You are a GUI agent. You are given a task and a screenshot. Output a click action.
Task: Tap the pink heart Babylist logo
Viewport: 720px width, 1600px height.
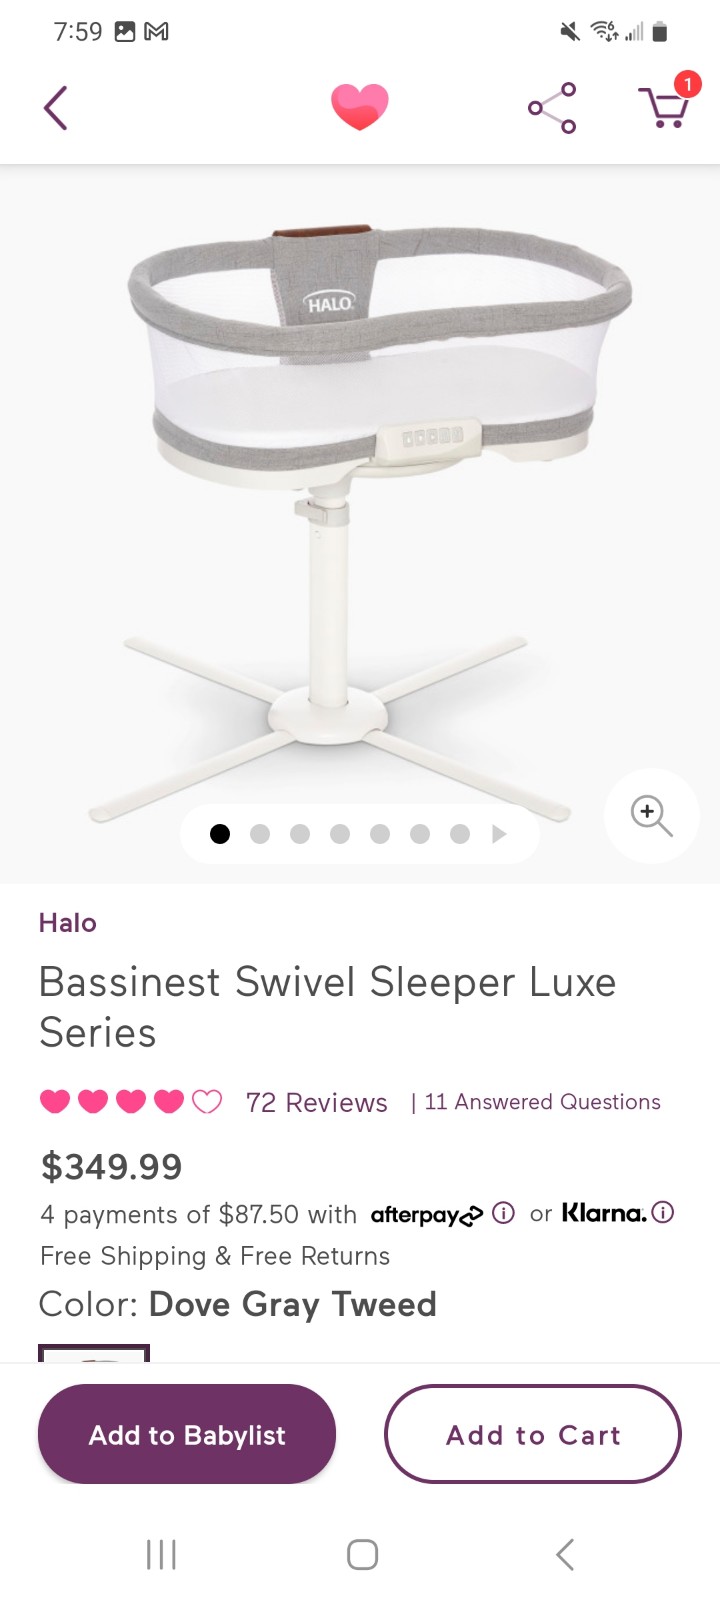coord(360,107)
